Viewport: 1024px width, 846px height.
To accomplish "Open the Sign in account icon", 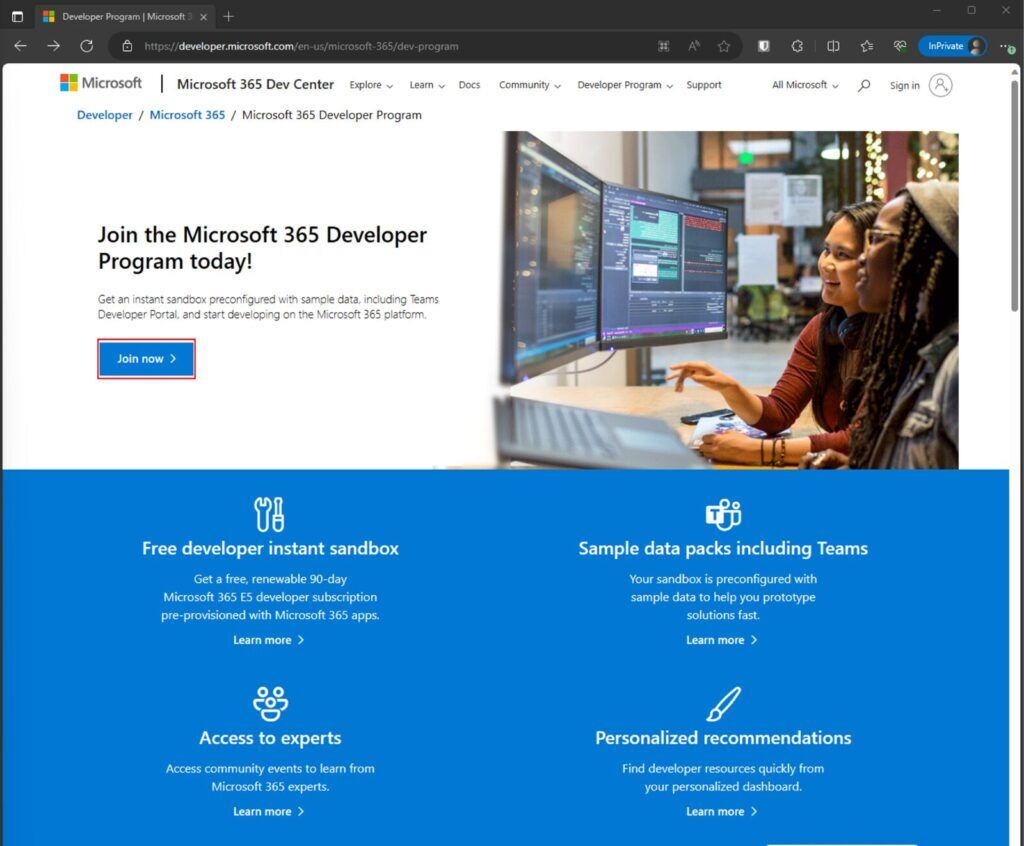I will click(940, 85).
